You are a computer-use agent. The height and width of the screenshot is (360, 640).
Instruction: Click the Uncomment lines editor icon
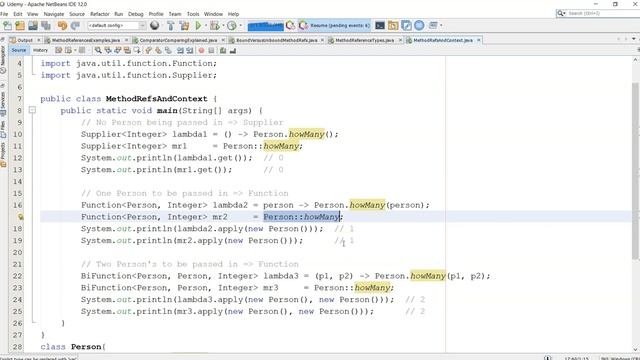(x=233, y=50)
